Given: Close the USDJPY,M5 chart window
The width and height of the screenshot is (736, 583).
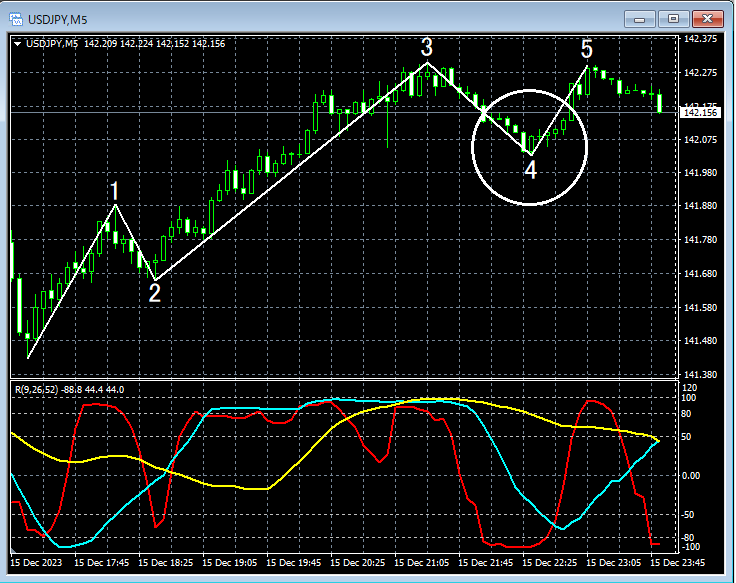Looking at the screenshot, I should click(x=707, y=19).
